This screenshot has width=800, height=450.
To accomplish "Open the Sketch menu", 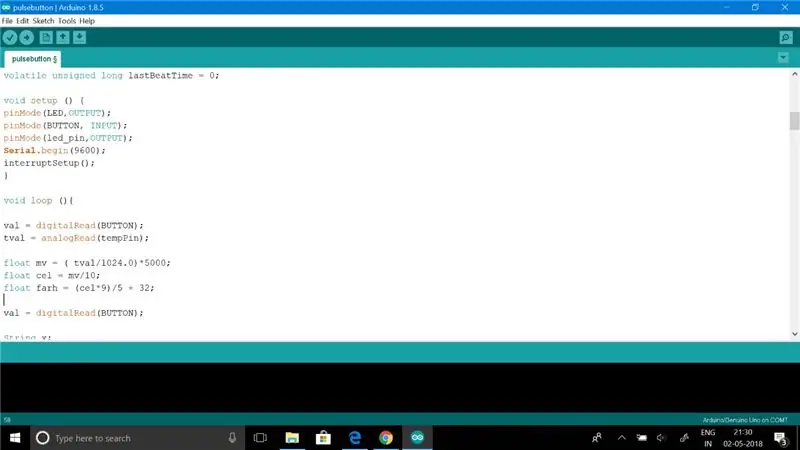I will [43, 21].
